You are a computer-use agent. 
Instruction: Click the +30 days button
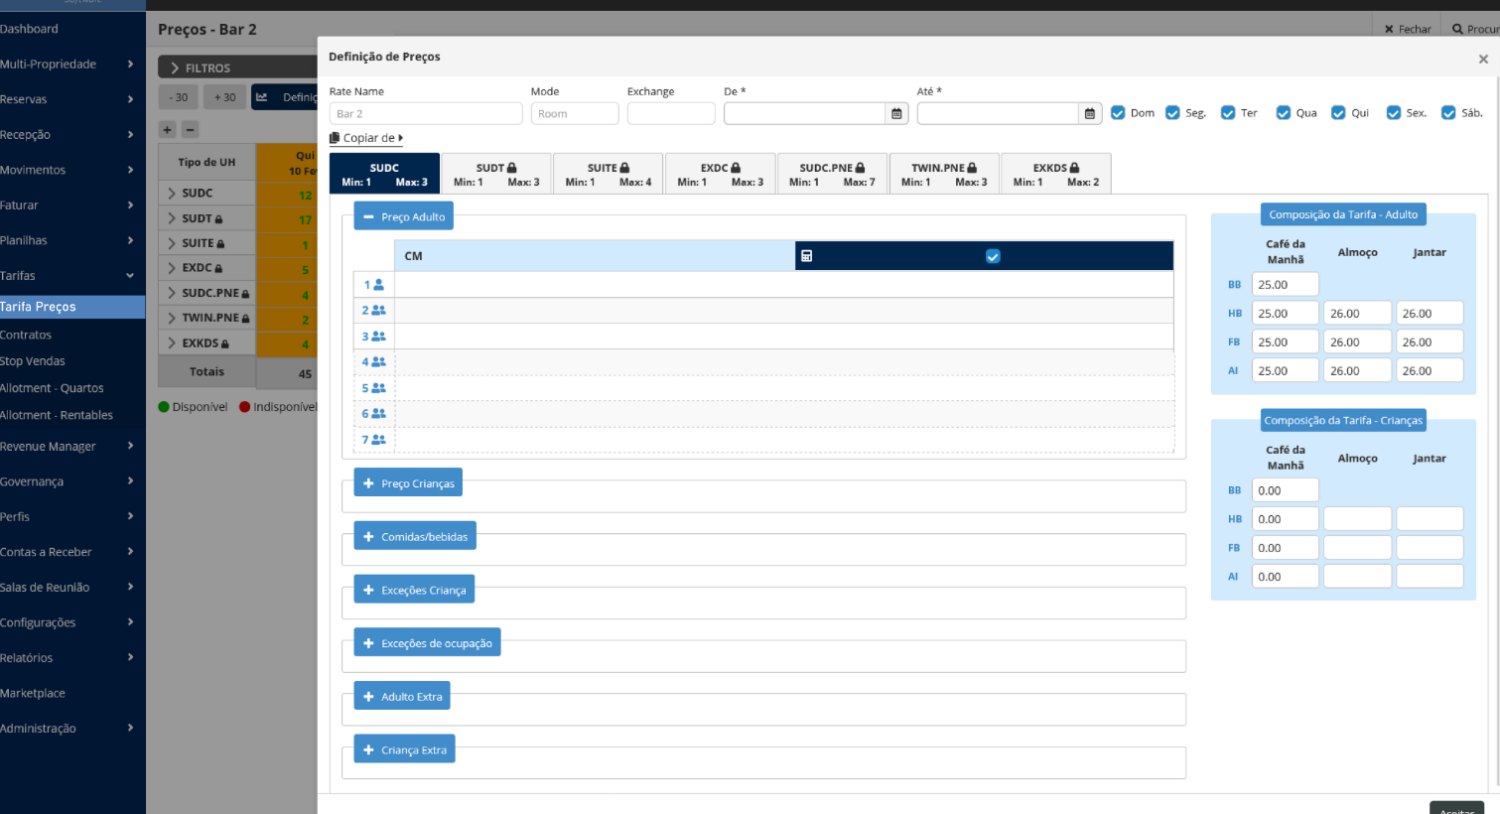[225, 97]
